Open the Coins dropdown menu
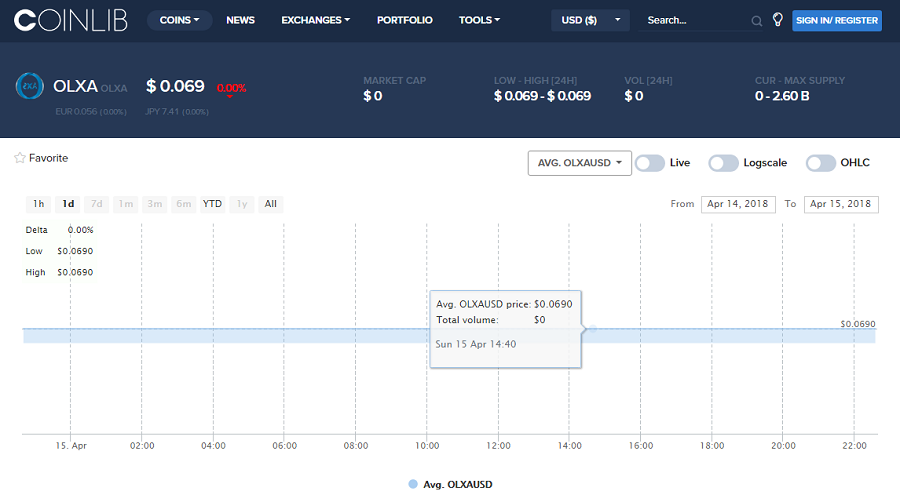The height and width of the screenshot is (502, 900). 180,20
